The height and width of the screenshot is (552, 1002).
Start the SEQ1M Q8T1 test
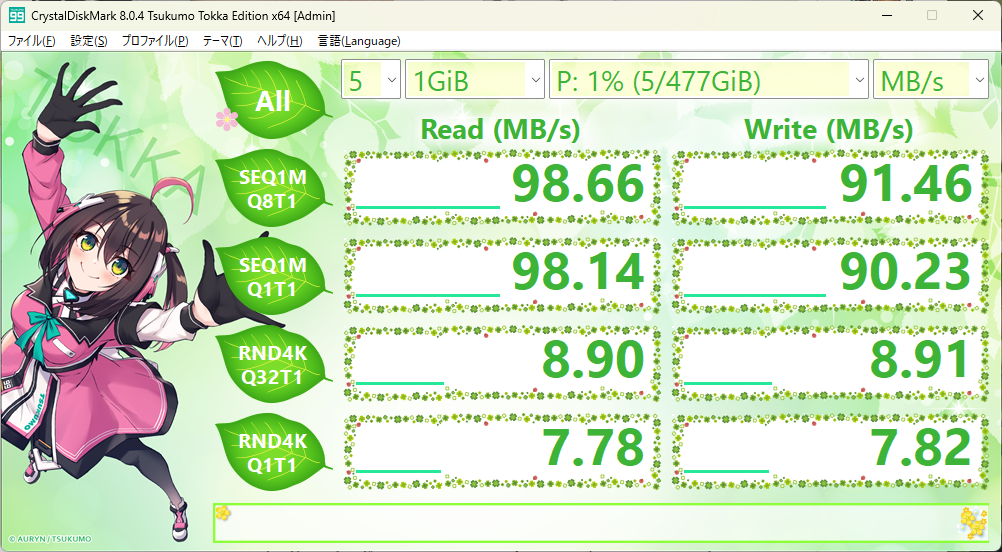point(274,188)
